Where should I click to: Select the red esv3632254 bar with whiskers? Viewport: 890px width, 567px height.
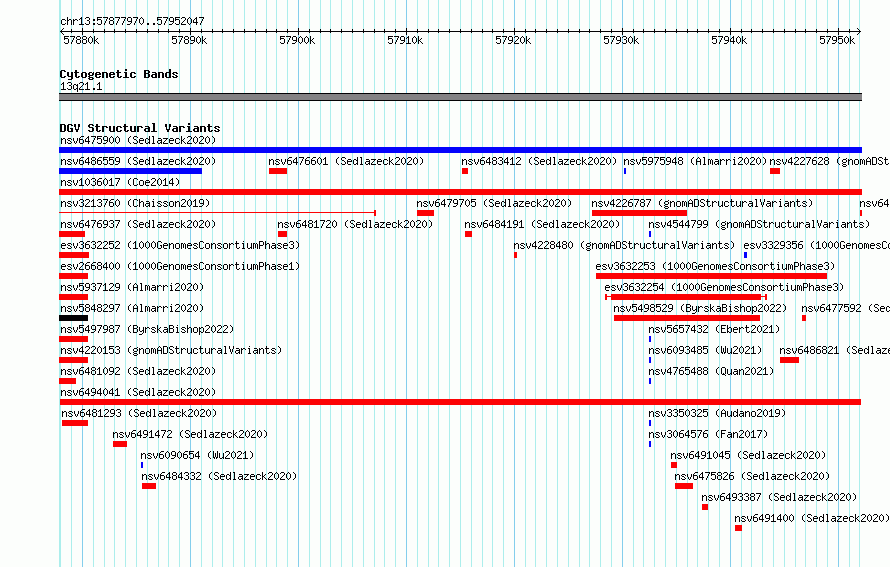[686, 297]
